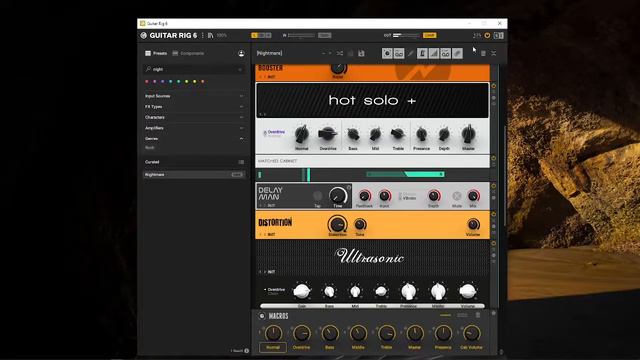Screen dimensions: 640x360
Task: Save preset with the floppy disk icon
Action: (x=361, y=53)
